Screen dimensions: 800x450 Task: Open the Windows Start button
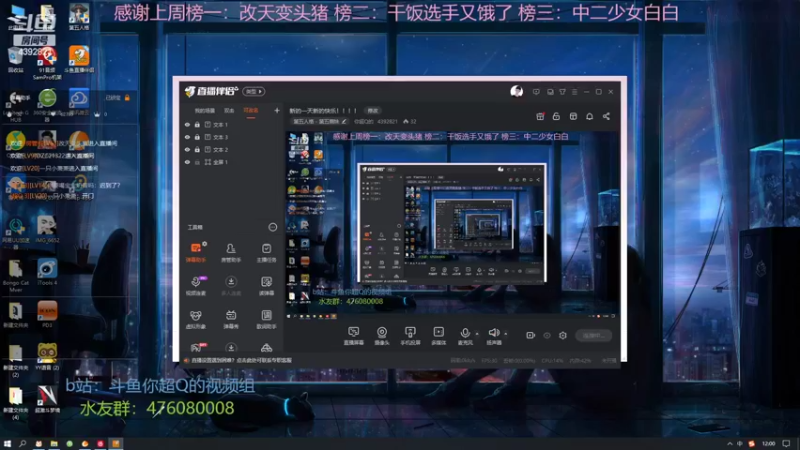(x=7, y=443)
